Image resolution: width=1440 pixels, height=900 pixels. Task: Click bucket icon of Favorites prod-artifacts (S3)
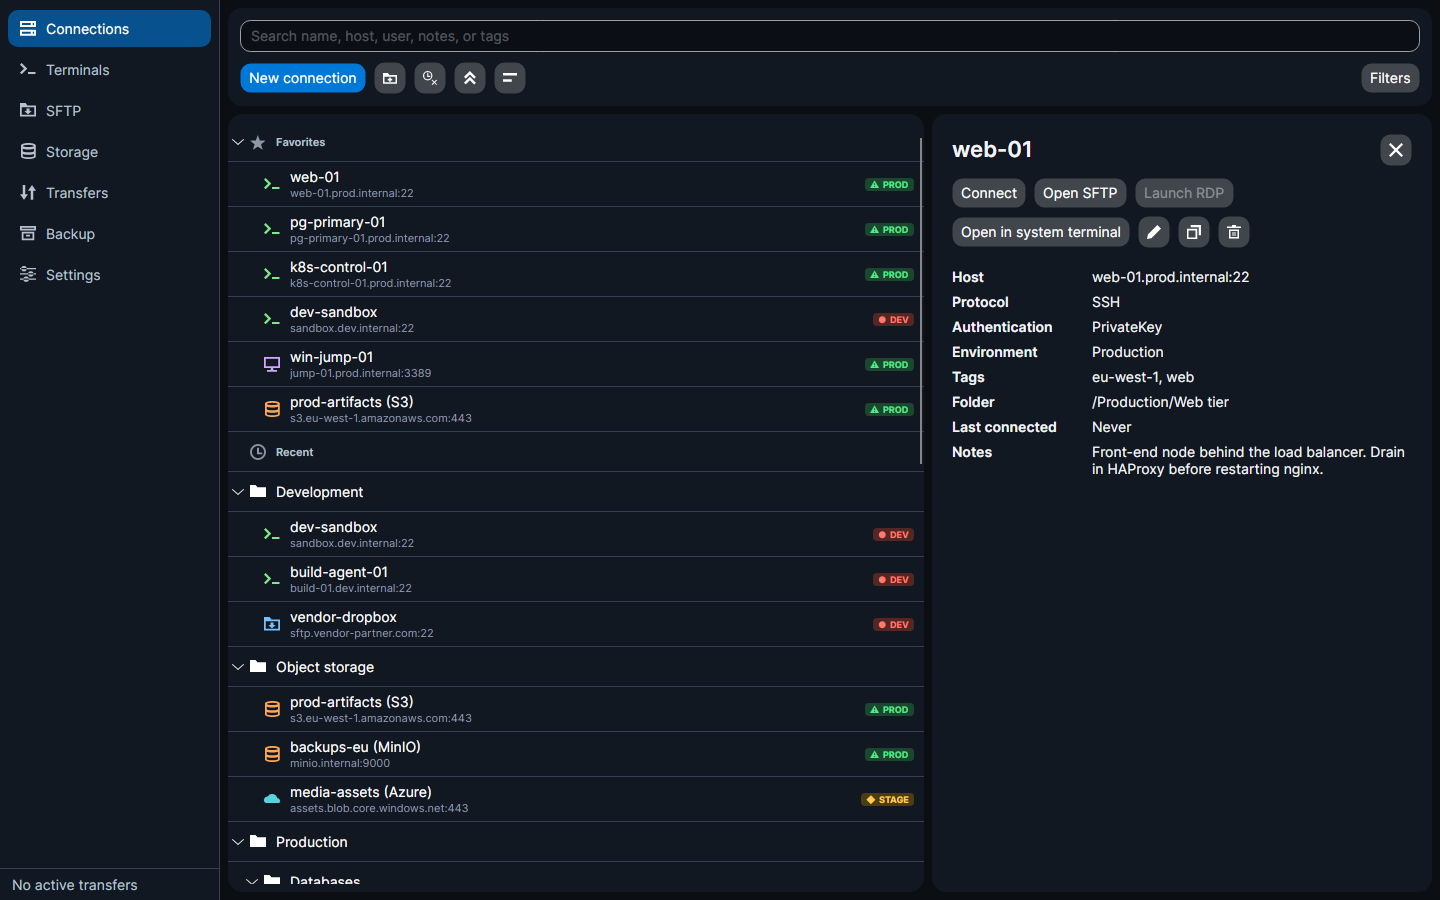pos(271,409)
